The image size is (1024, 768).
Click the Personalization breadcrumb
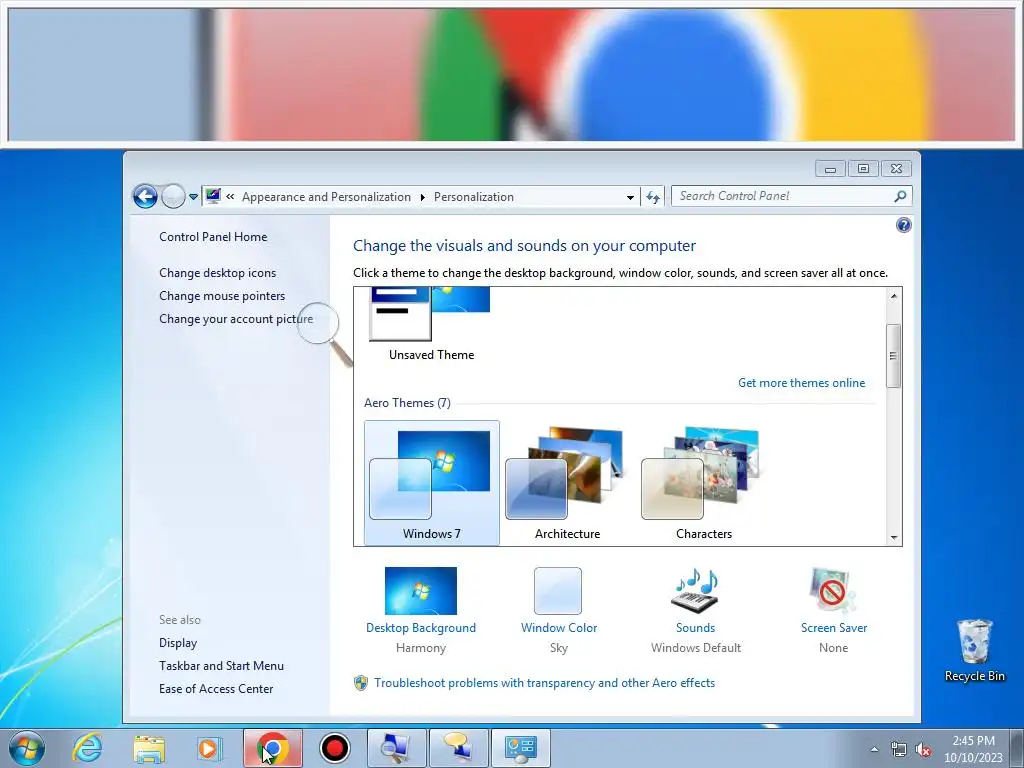click(x=473, y=197)
